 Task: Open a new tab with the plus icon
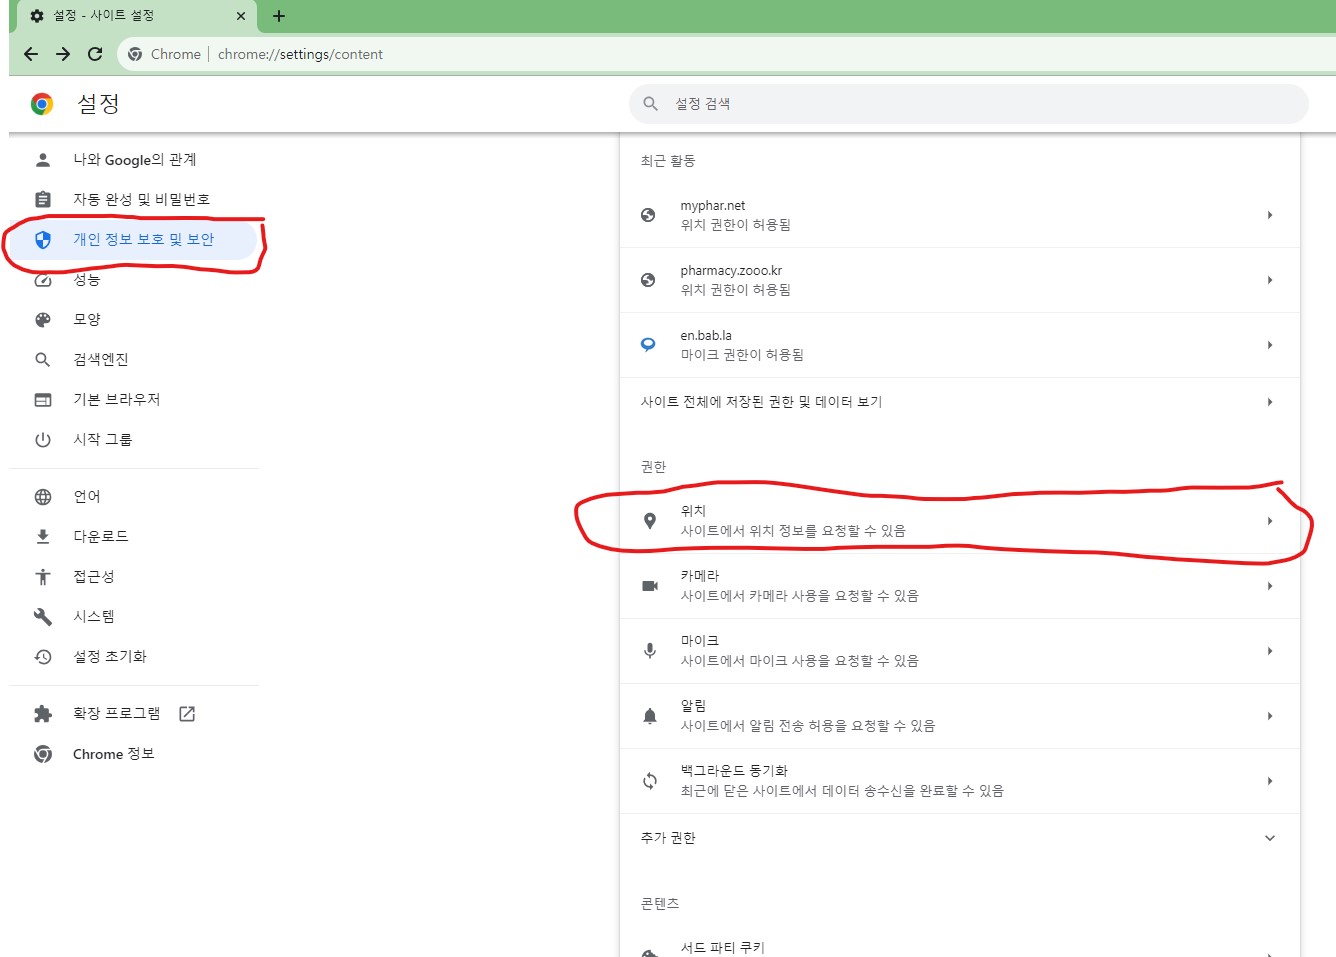pos(279,16)
